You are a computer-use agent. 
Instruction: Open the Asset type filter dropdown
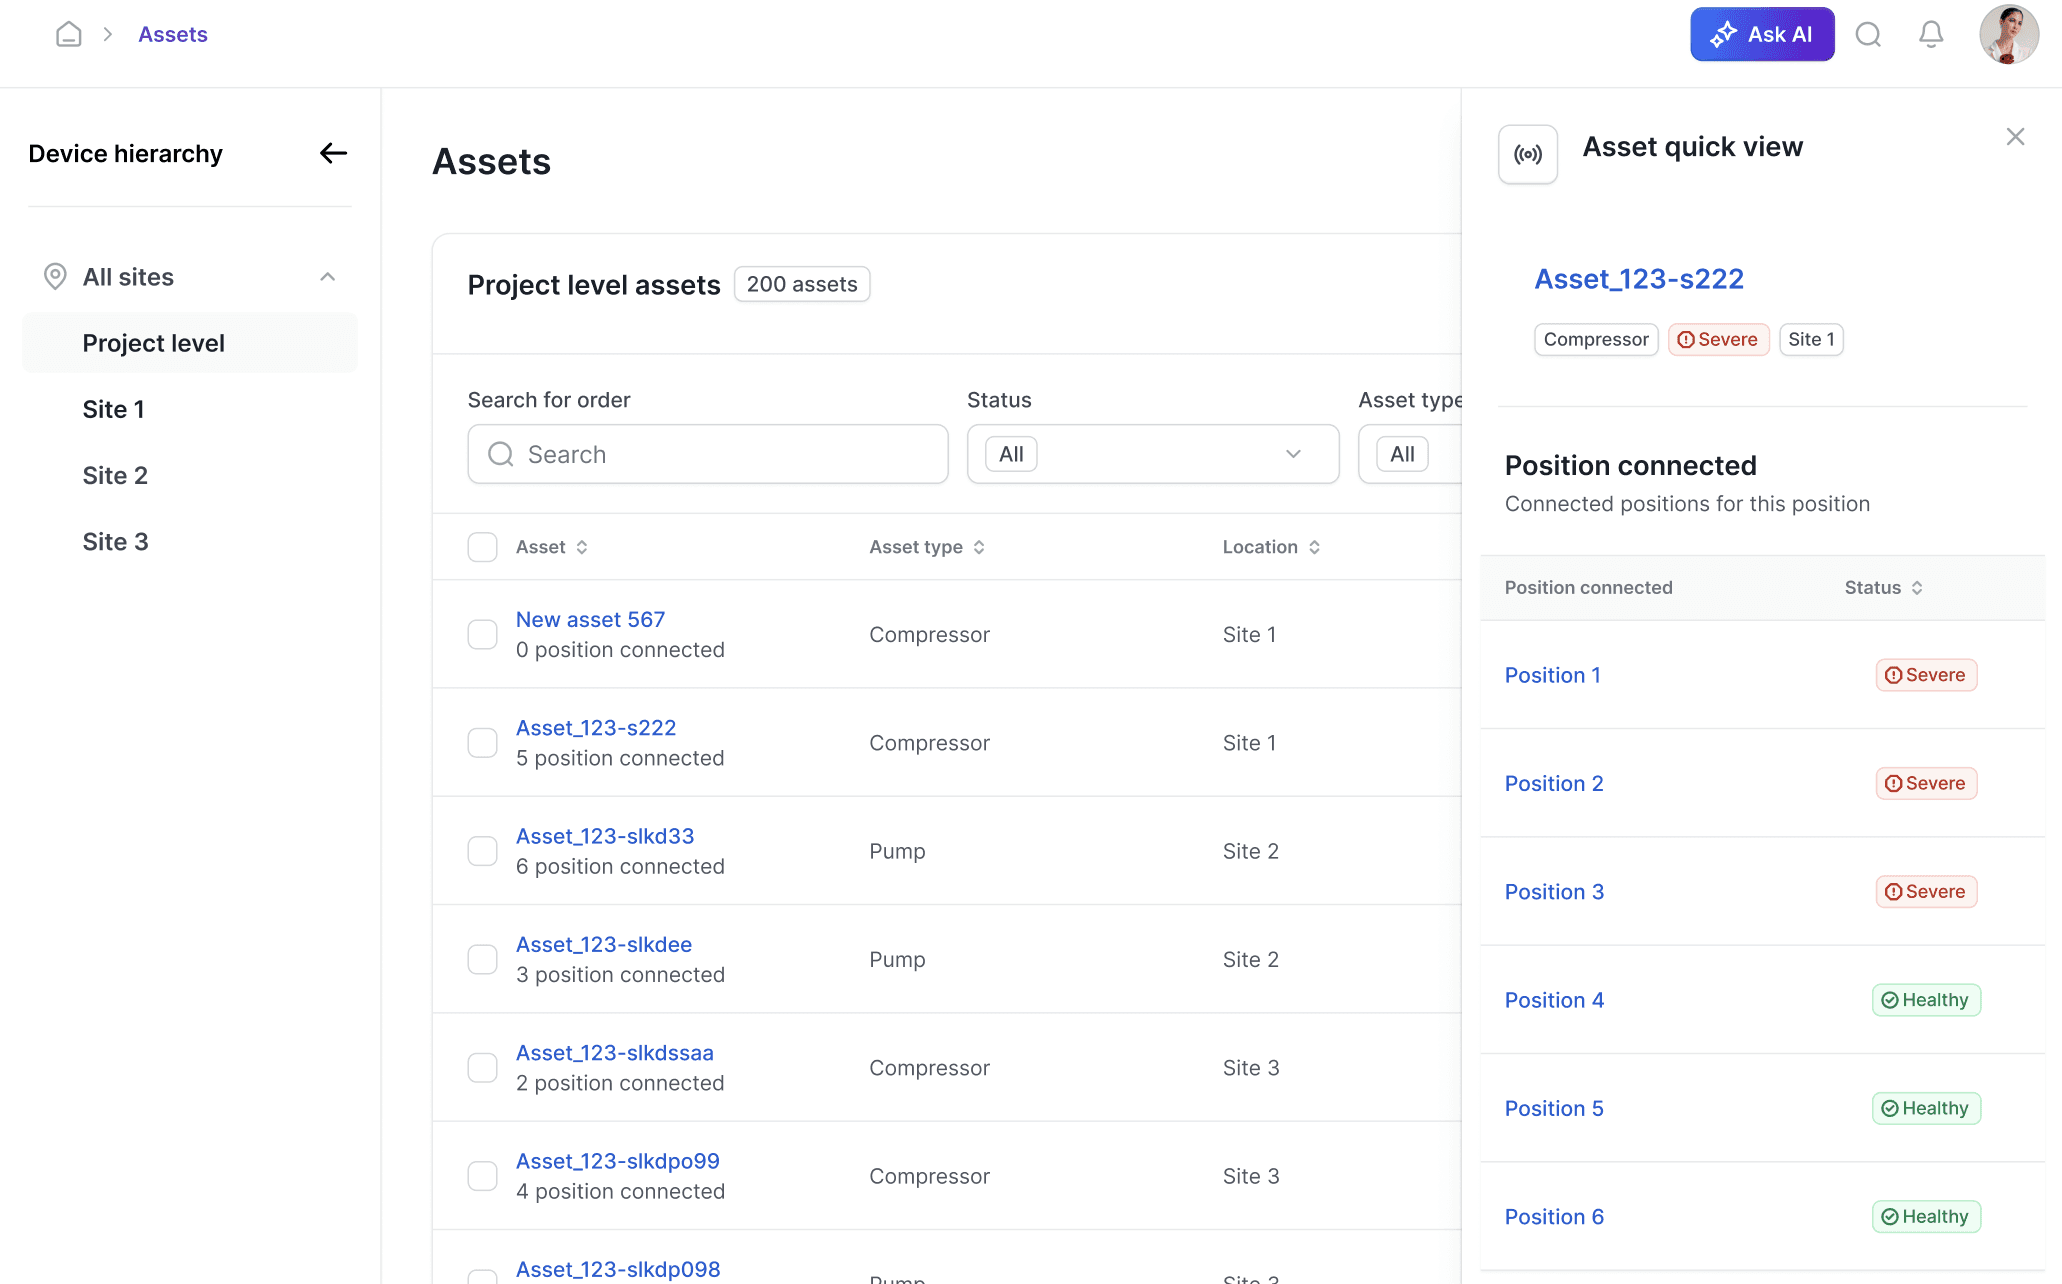pos(1410,454)
